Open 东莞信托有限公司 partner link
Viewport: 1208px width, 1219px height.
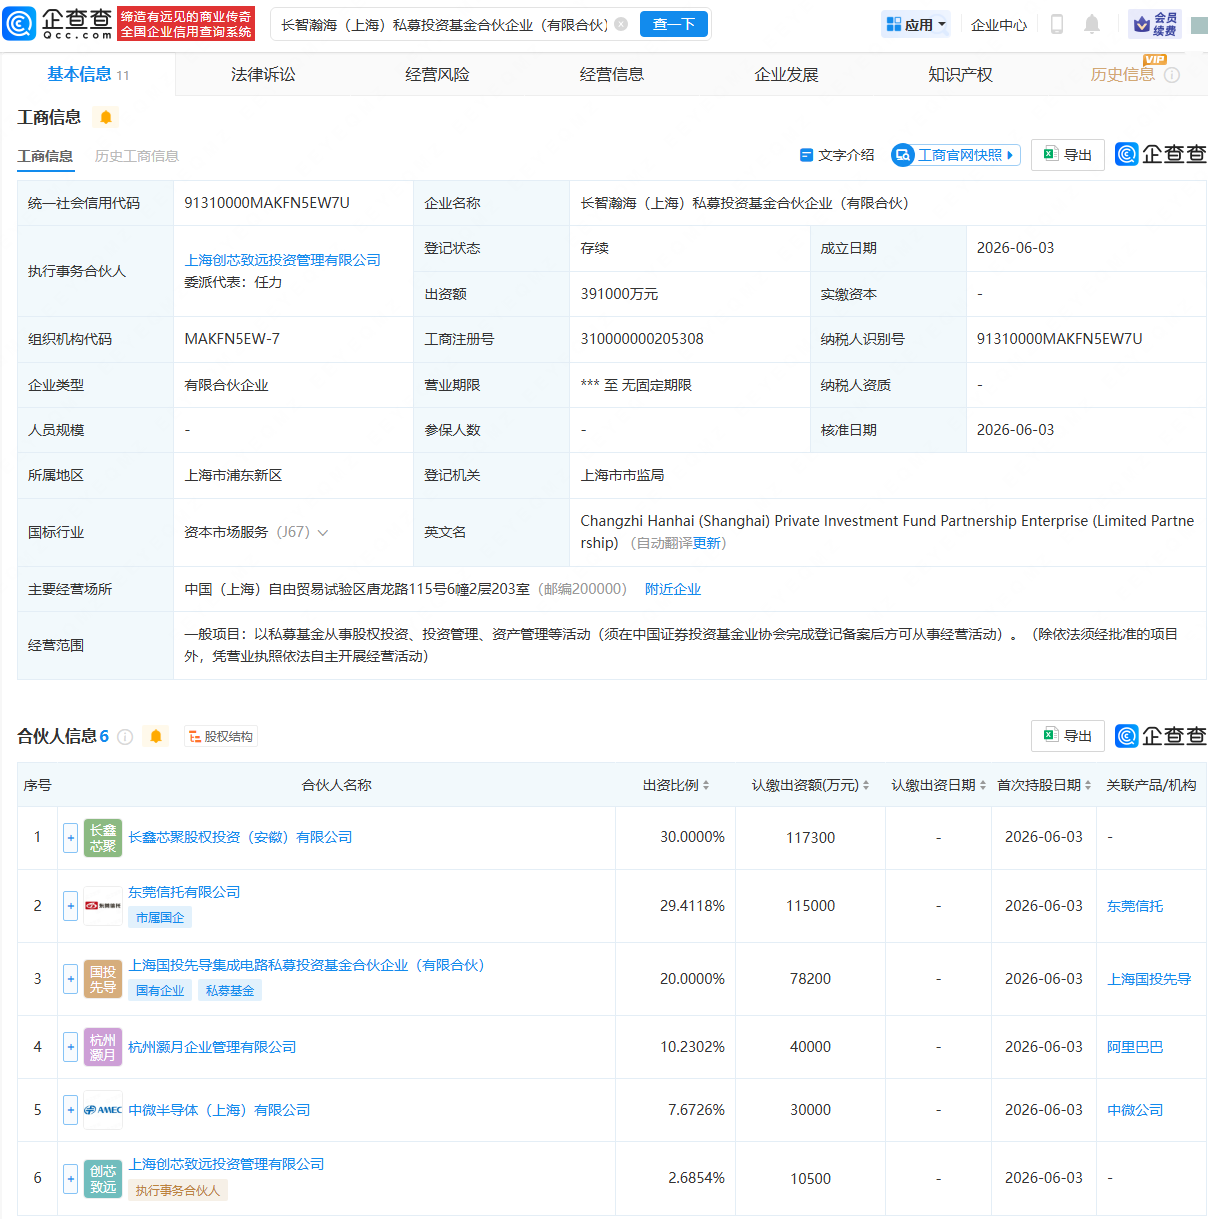[x=184, y=892]
